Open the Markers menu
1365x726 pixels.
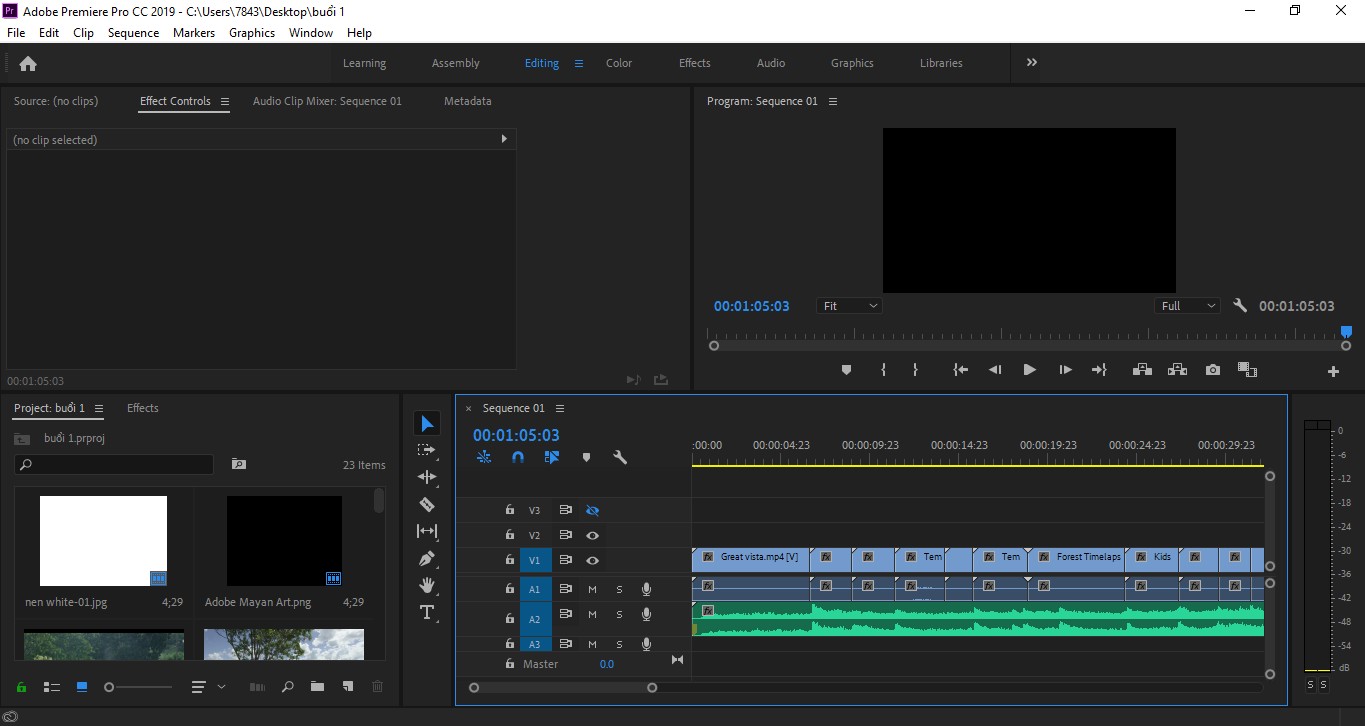(194, 32)
